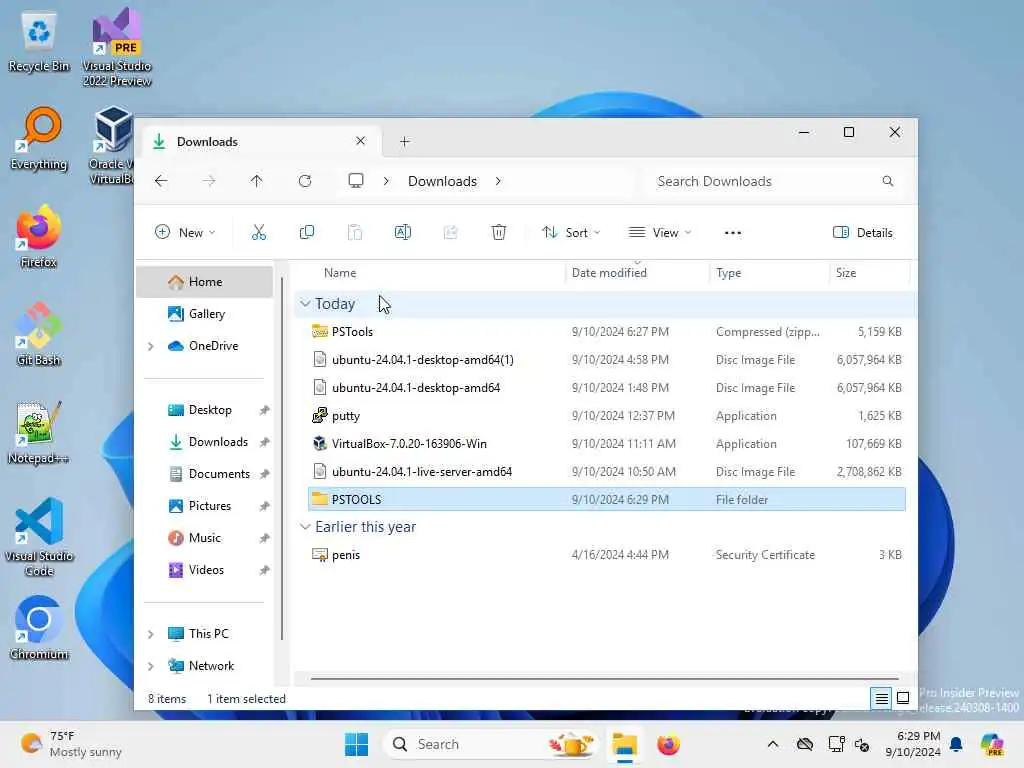Open Notepad++ desktop shortcut
The height and width of the screenshot is (768, 1024).
pos(39,432)
